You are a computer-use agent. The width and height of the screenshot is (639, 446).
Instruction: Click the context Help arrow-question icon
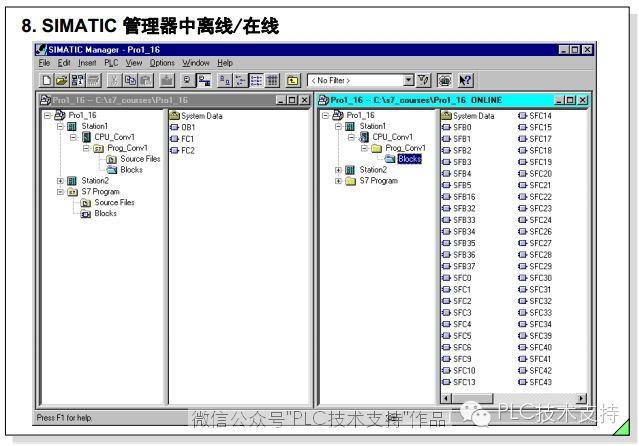[x=465, y=80]
